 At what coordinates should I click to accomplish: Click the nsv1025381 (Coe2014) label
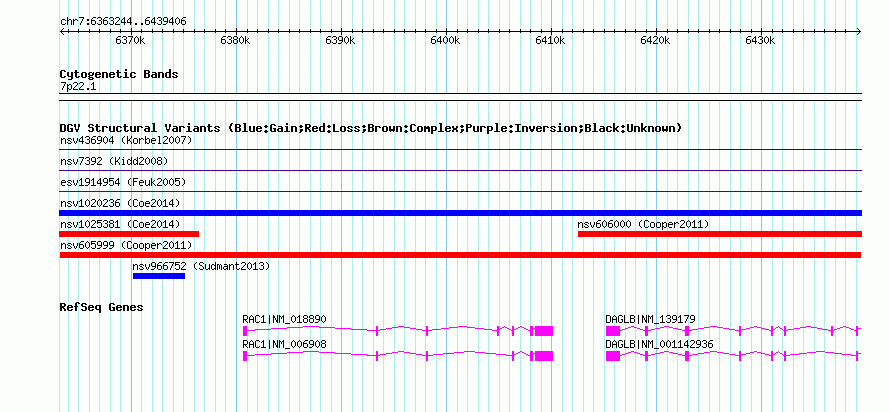pyautogui.click(x=120, y=224)
